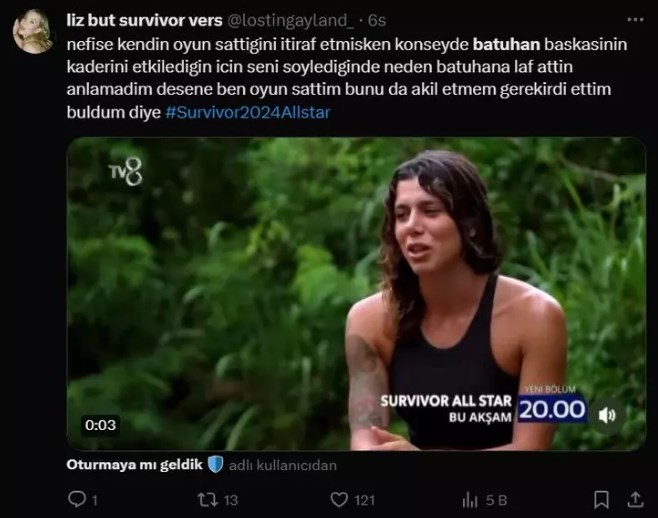The height and width of the screenshot is (518, 658).
Task: Click the 0:03 video duration badge
Action: tap(100, 425)
